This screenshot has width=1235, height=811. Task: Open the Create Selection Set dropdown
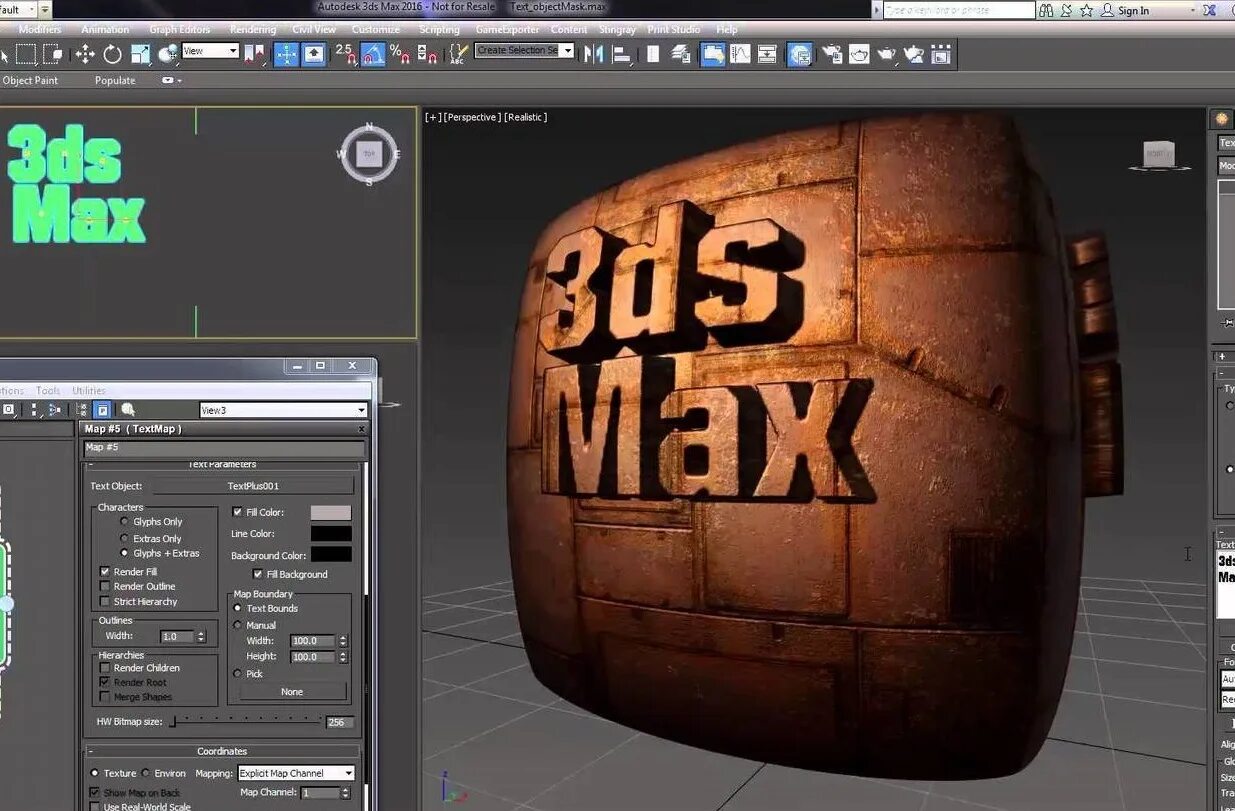click(x=524, y=50)
